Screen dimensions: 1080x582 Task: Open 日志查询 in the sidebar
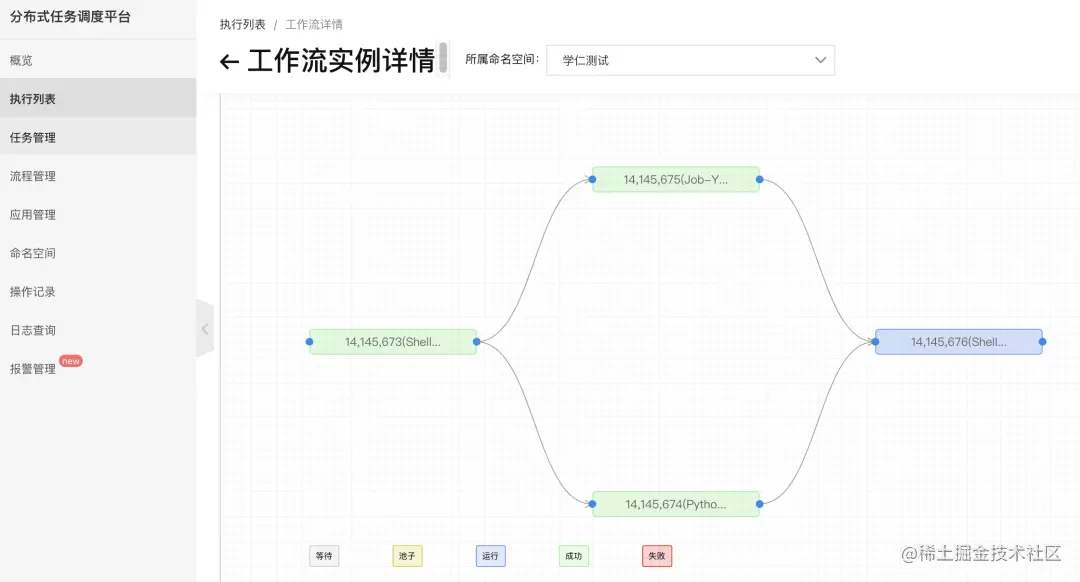click(98, 330)
